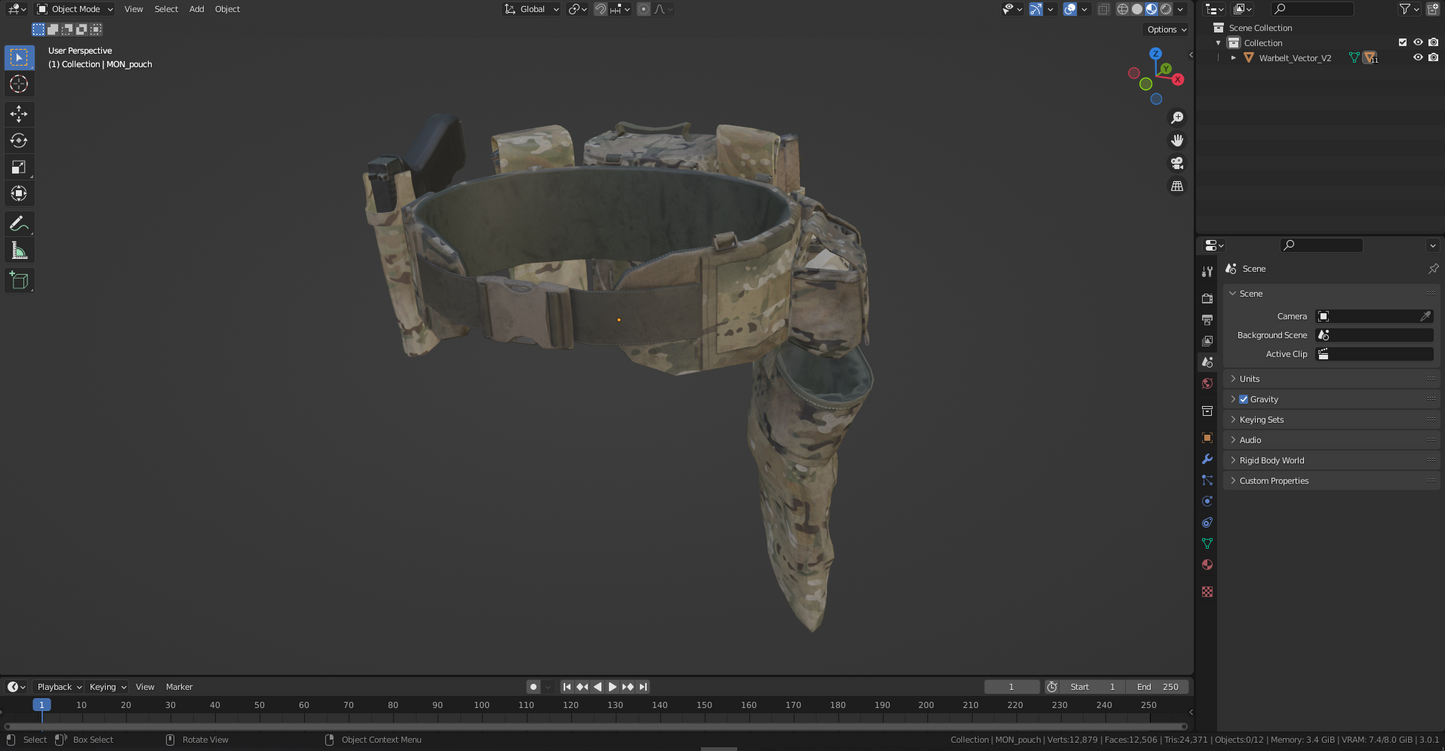Open the Select menu in header
This screenshot has height=751, width=1445.
(x=166, y=9)
